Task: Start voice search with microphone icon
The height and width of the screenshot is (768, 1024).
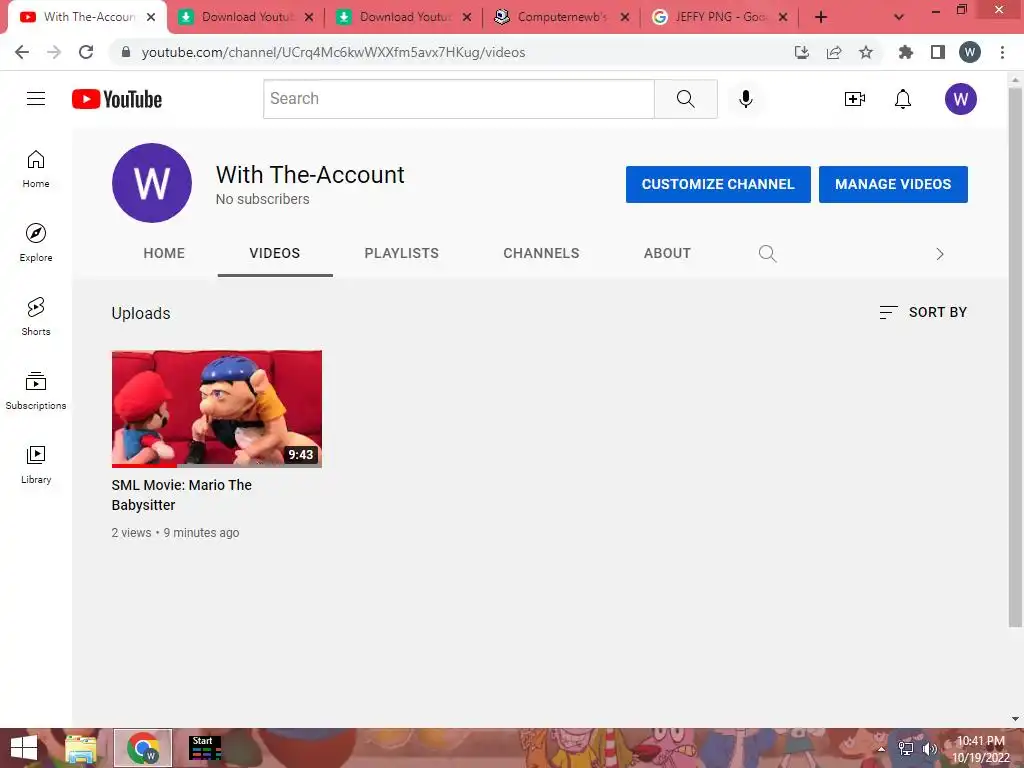Action: tap(745, 99)
